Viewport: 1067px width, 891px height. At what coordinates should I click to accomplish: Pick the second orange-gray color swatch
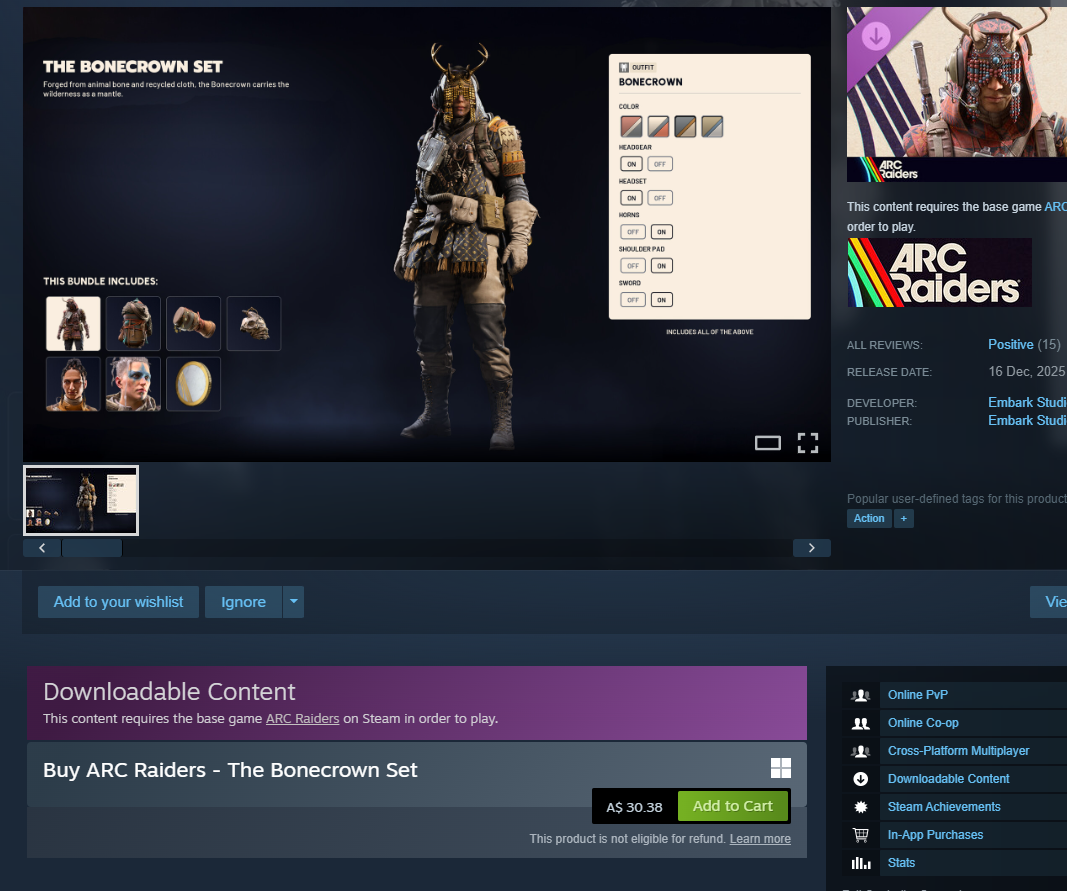pyautogui.click(x=658, y=127)
